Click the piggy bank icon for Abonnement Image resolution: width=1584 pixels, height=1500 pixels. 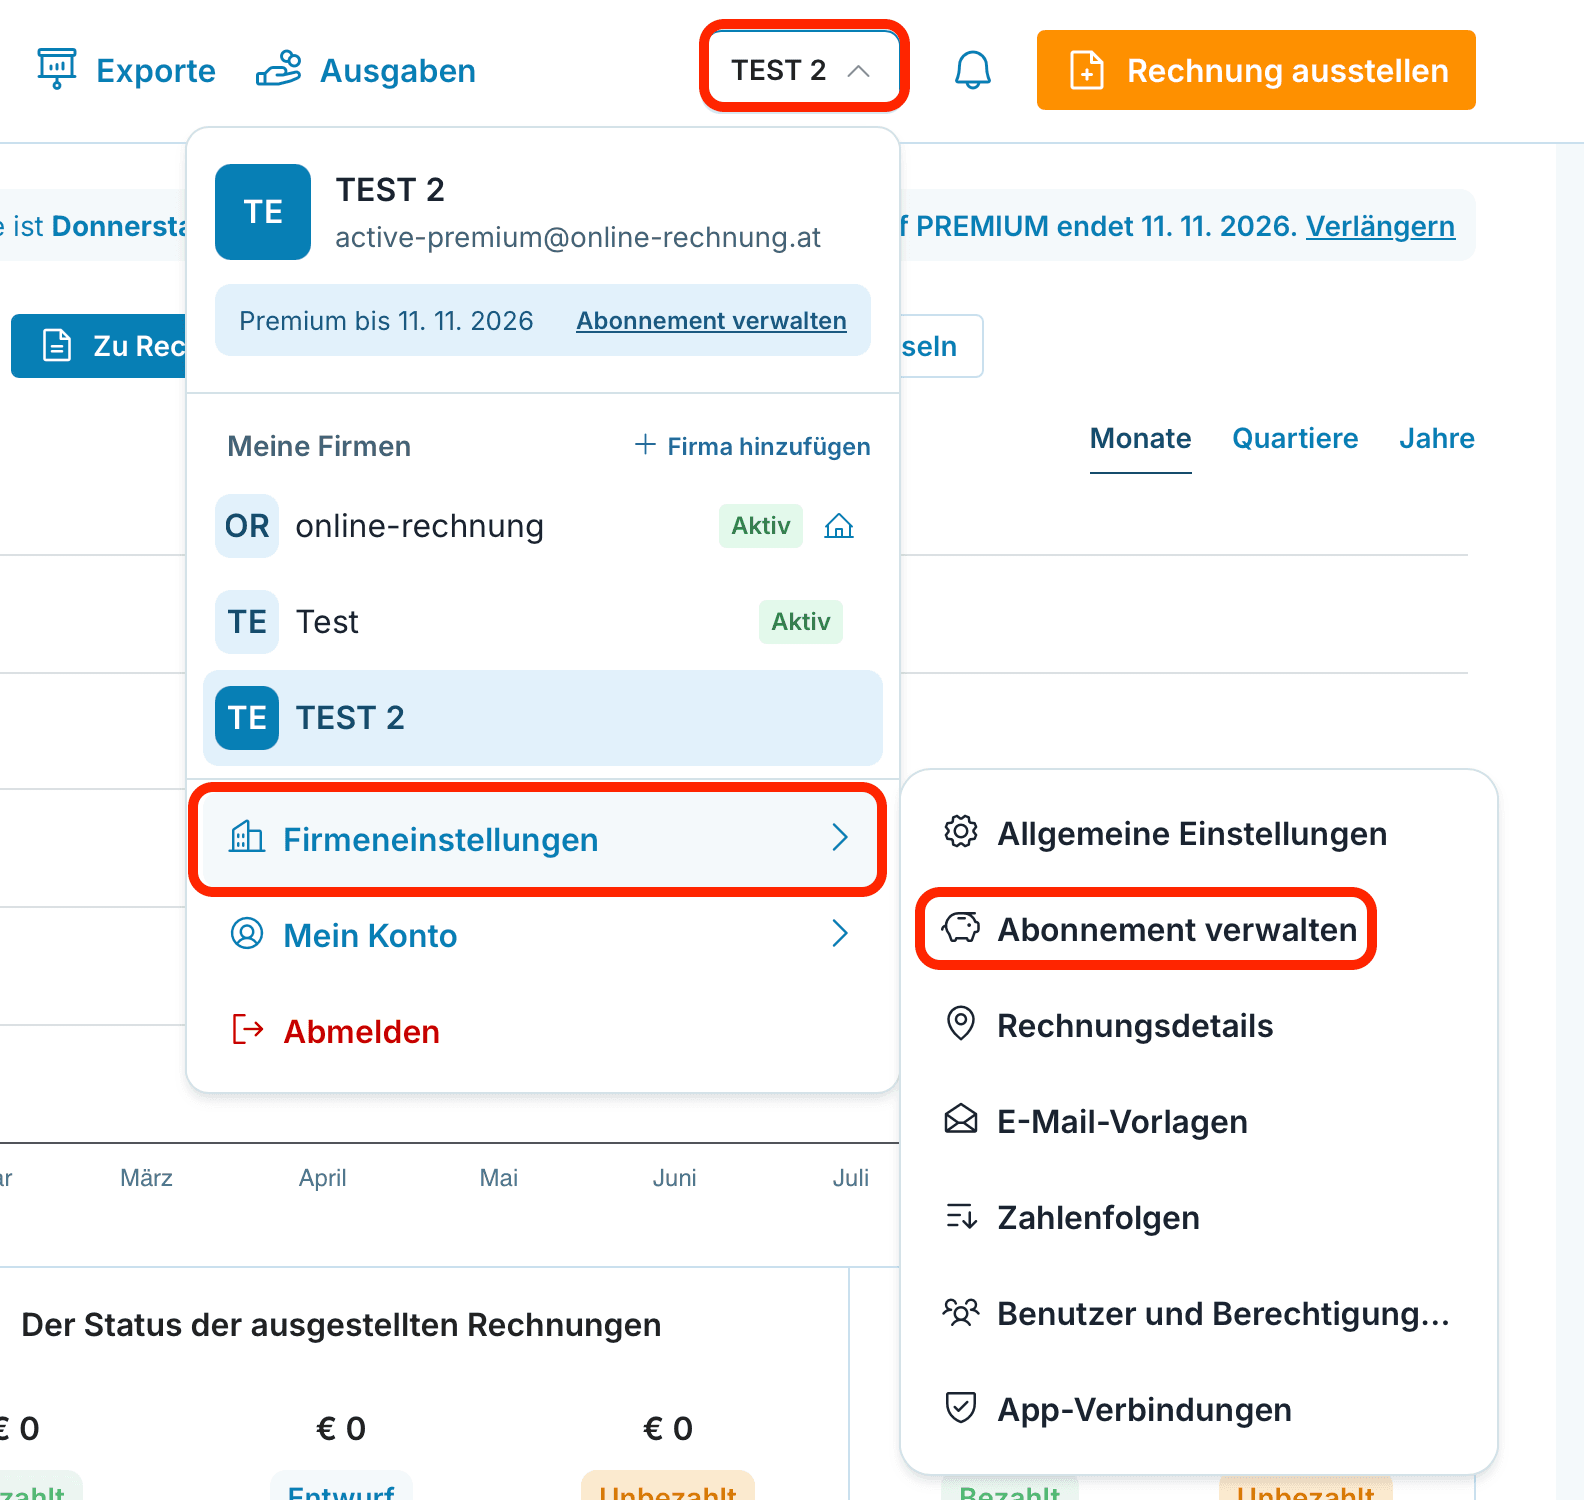960,928
